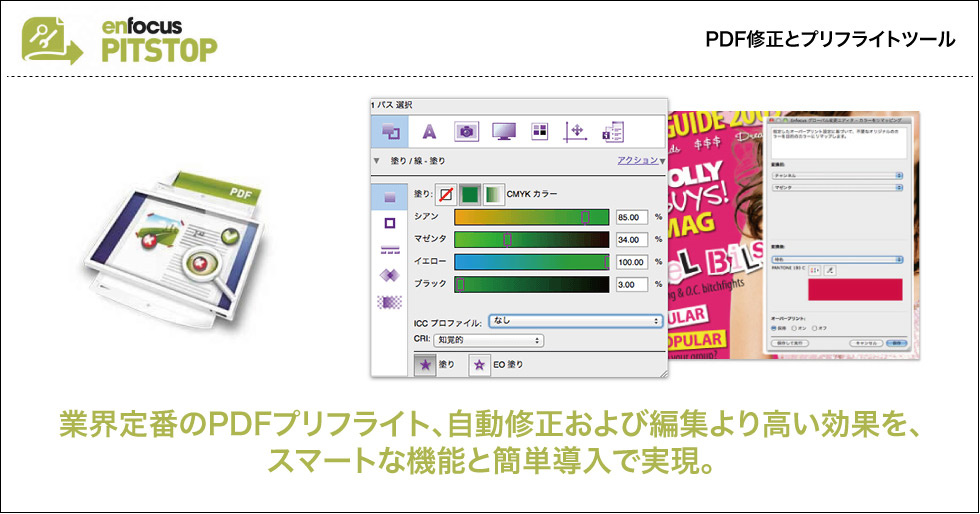Select the fill and stroke inspector icon

390,131
